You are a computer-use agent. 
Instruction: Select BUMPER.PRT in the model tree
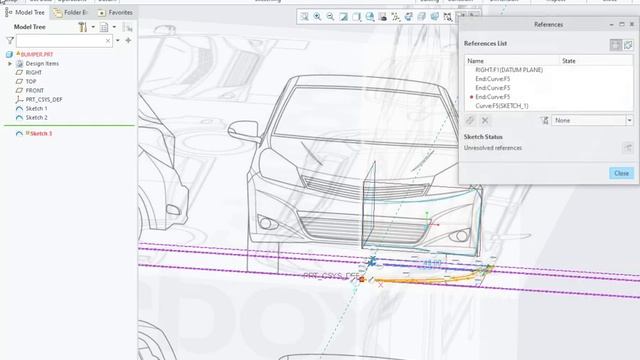[37, 54]
